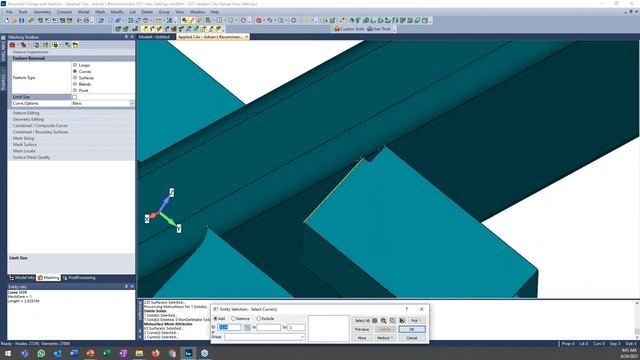Click the Previous button

point(362,329)
